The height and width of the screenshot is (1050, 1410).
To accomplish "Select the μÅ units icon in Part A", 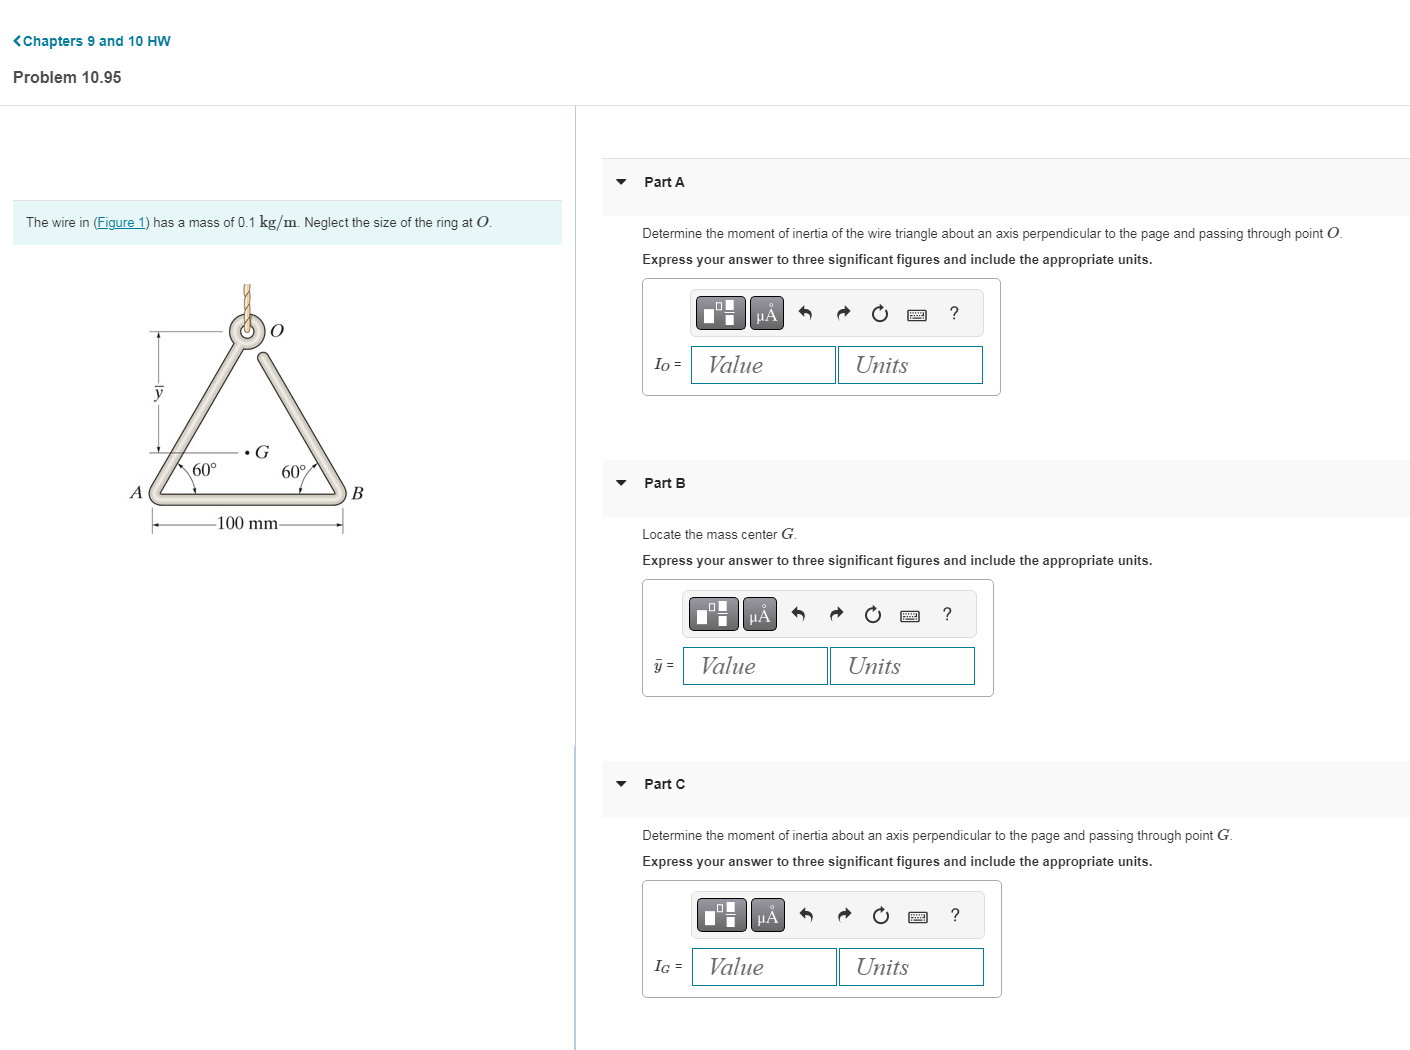I will [x=766, y=313].
